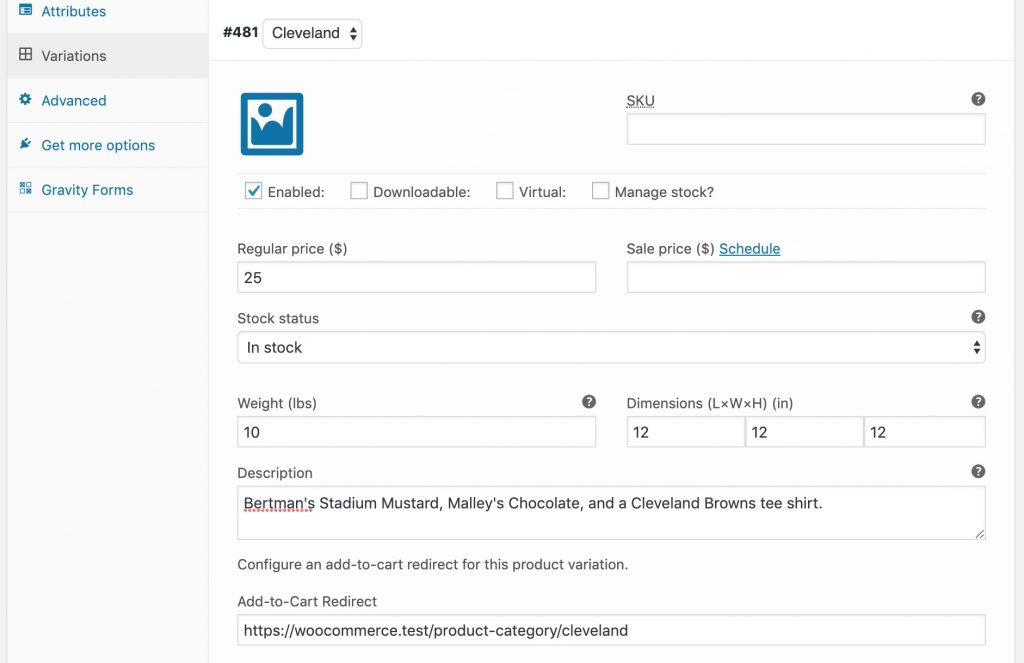Image resolution: width=1024 pixels, height=663 pixels.
Task: Click into the Description textarea
Action: click(611, 513)
